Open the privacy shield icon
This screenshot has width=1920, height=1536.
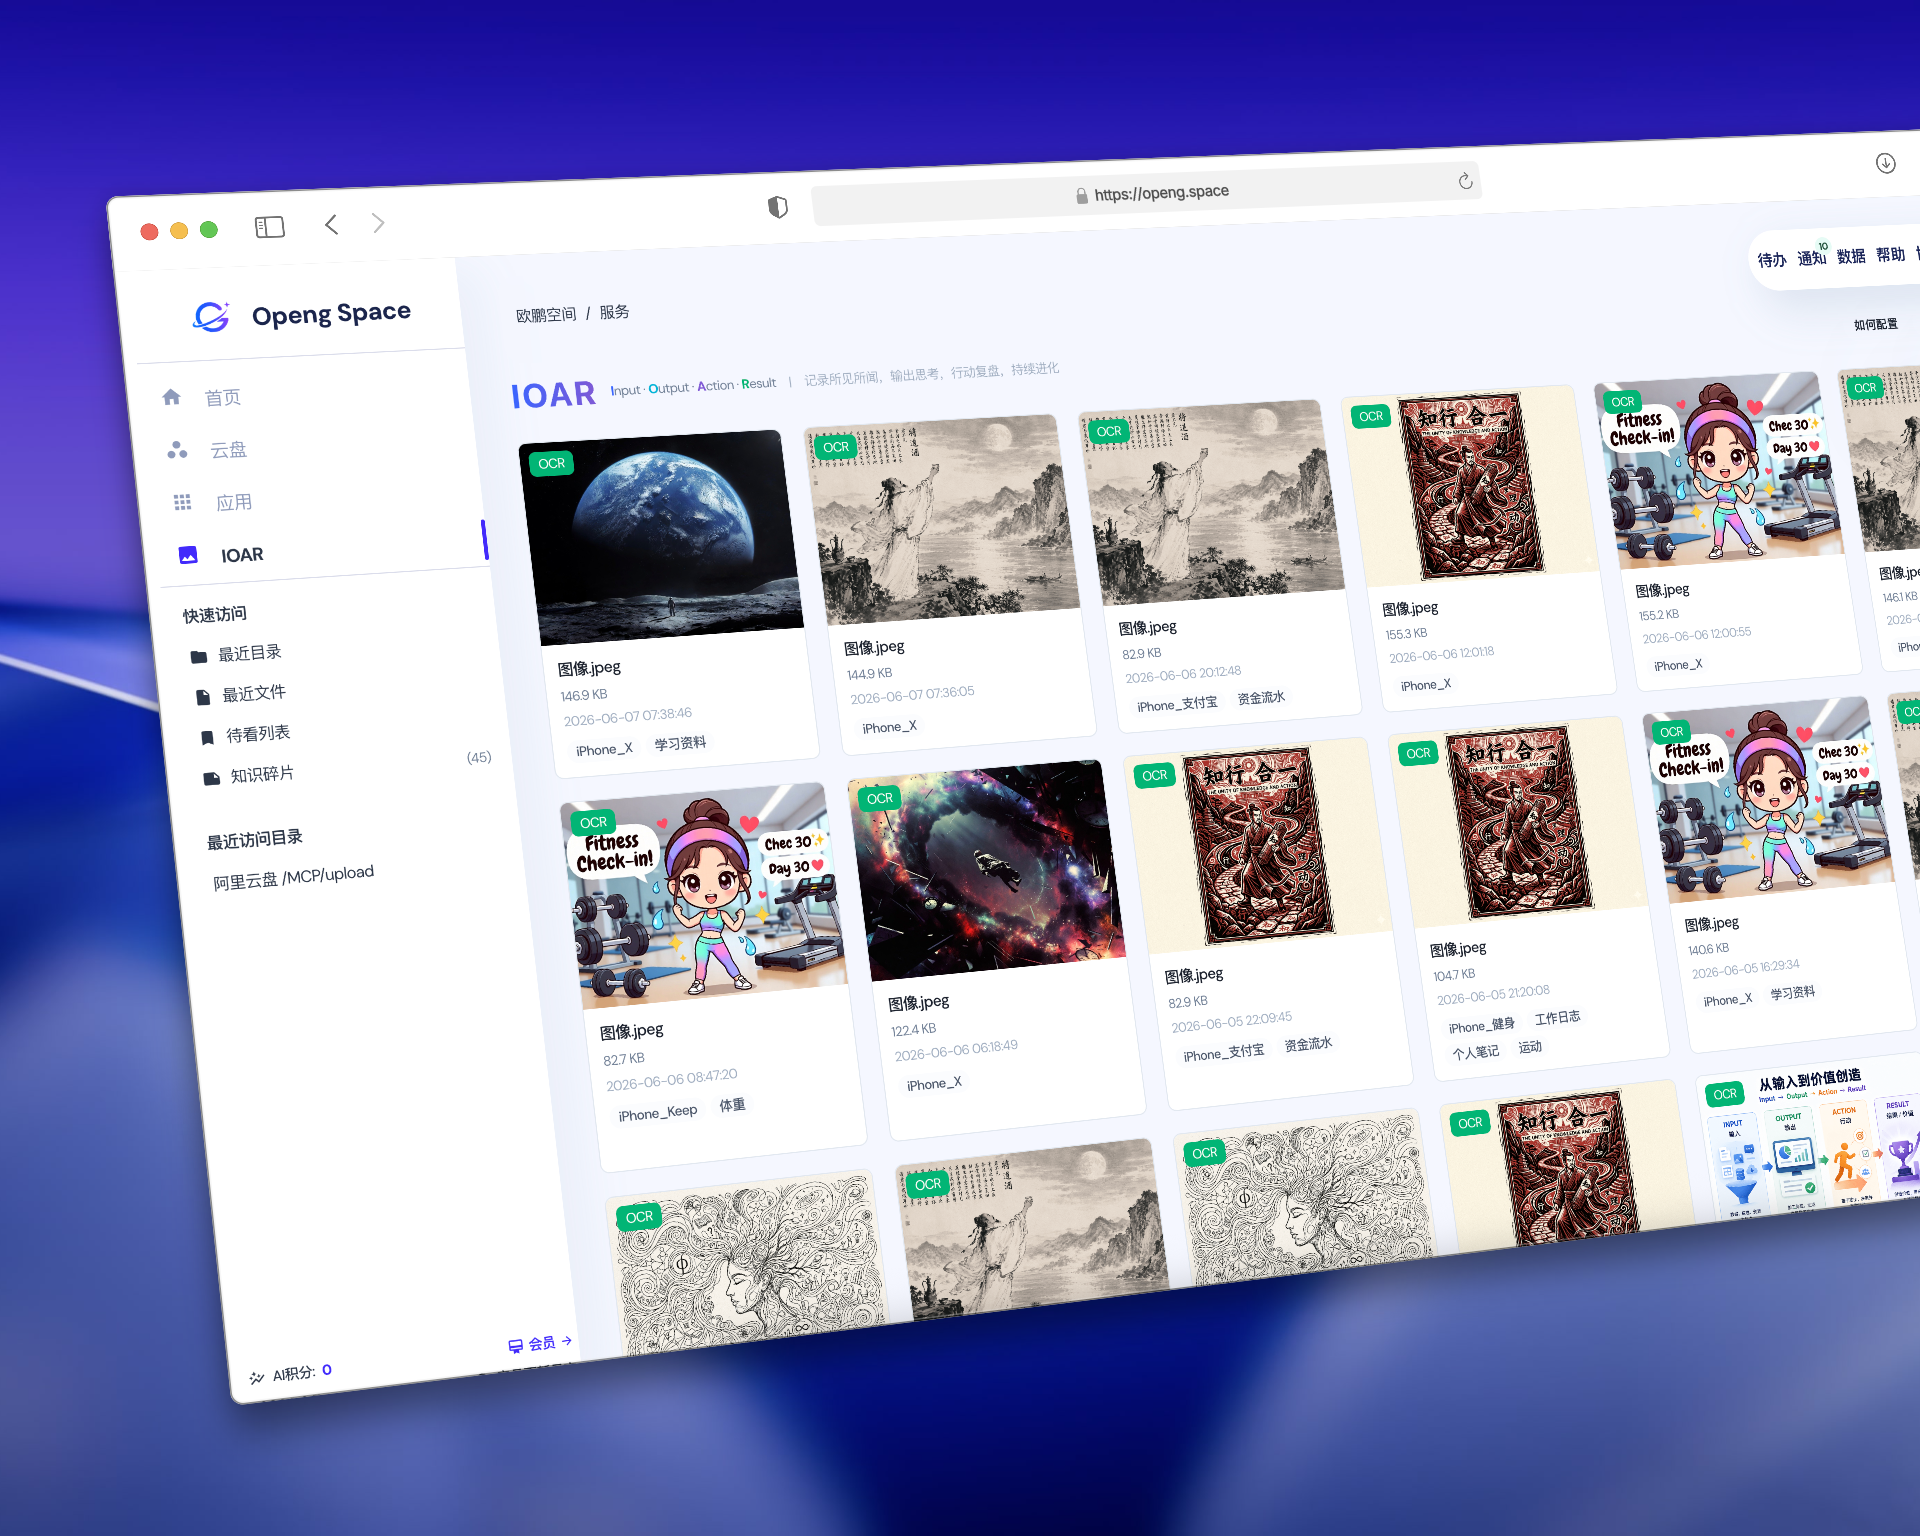(778, 207)
